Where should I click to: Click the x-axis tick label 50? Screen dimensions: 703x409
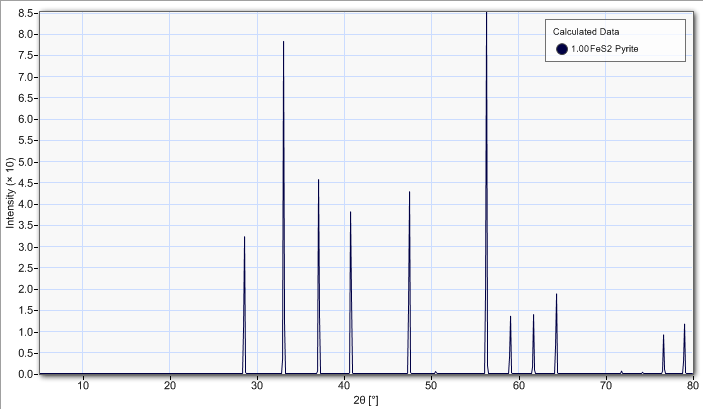[x=431, y=385]
